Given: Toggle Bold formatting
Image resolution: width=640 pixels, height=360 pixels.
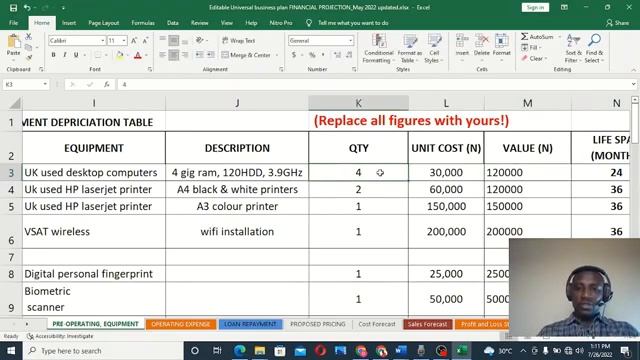Looking at the screenshot, I should [x=53, y=55].
